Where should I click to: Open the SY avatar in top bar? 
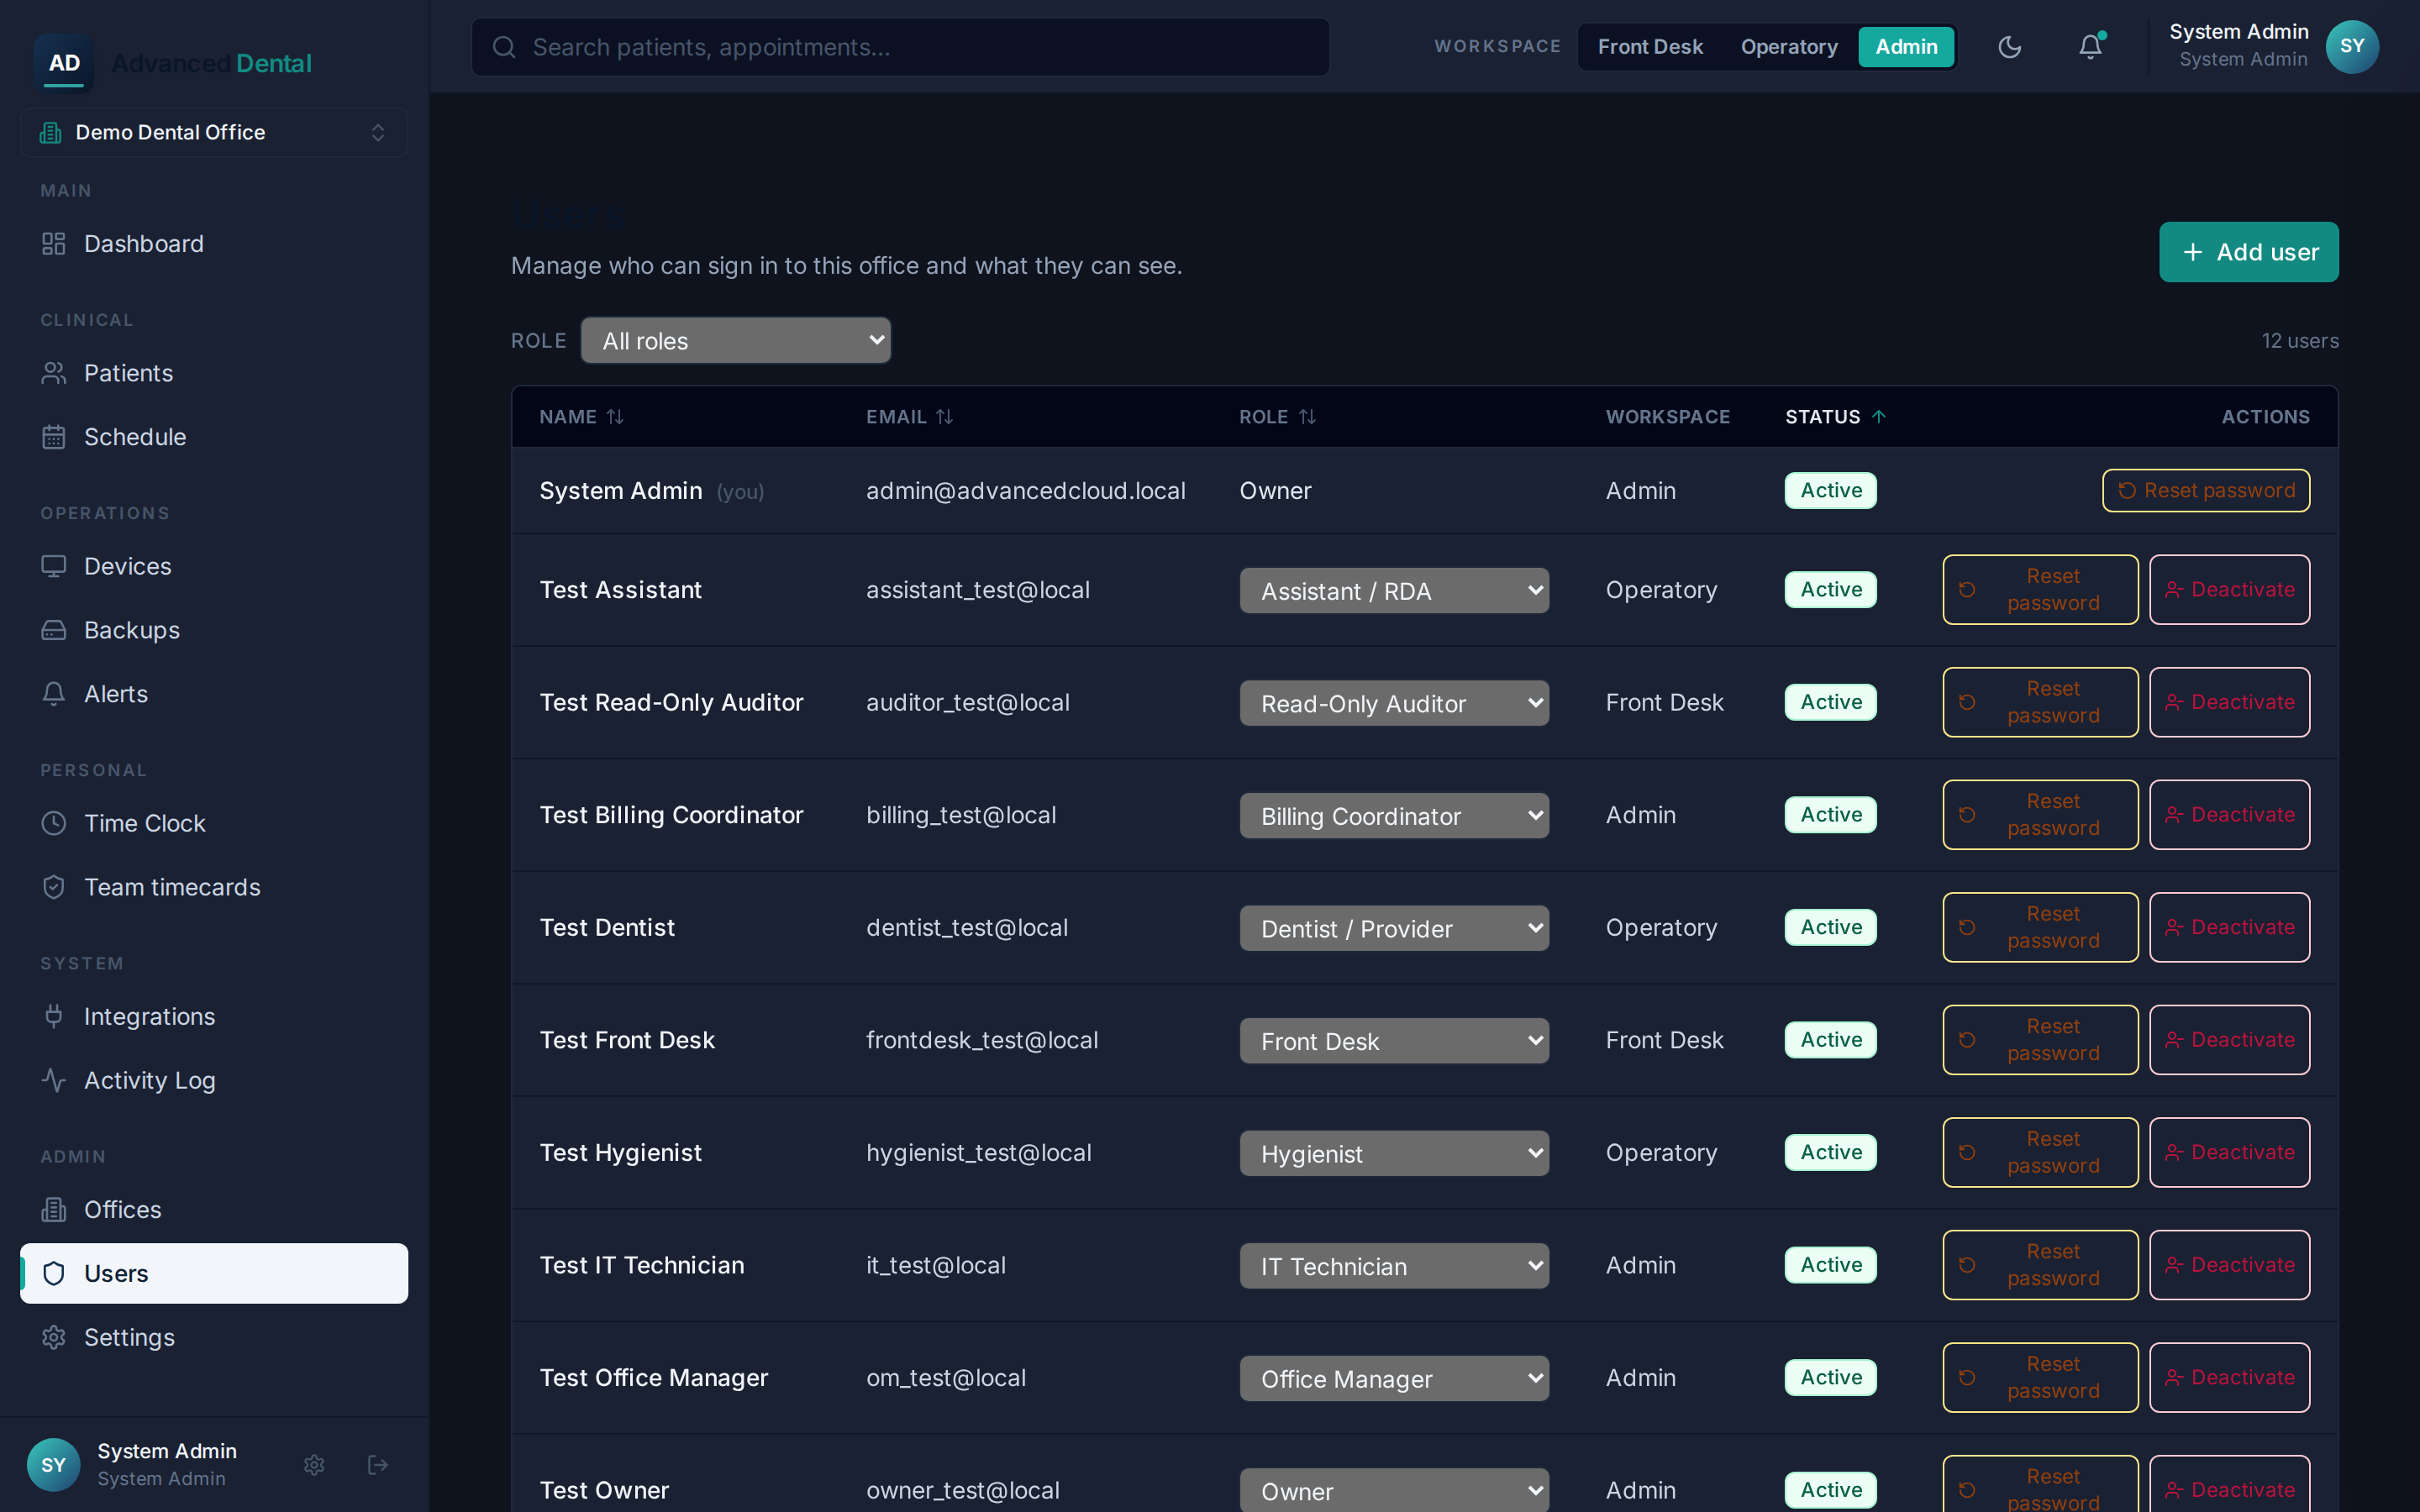tap(2352, 47)
